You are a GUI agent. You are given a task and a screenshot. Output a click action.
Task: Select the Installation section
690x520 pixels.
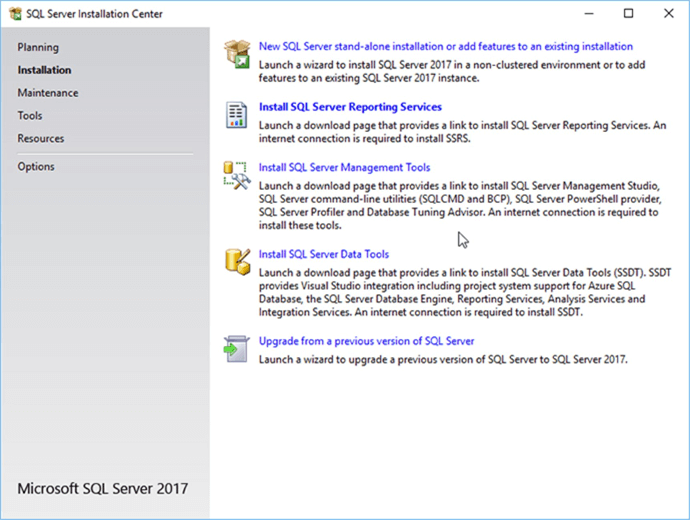click(x=44, y=70)
